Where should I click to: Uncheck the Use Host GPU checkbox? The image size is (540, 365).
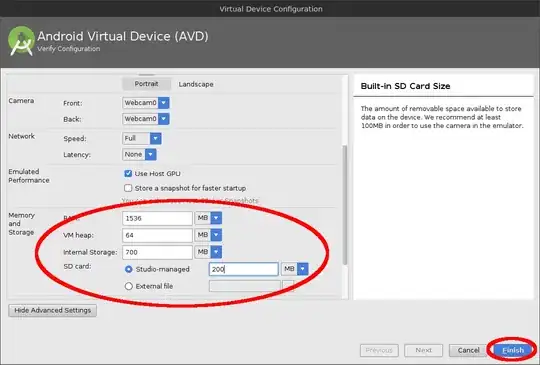tap(128, 174)
